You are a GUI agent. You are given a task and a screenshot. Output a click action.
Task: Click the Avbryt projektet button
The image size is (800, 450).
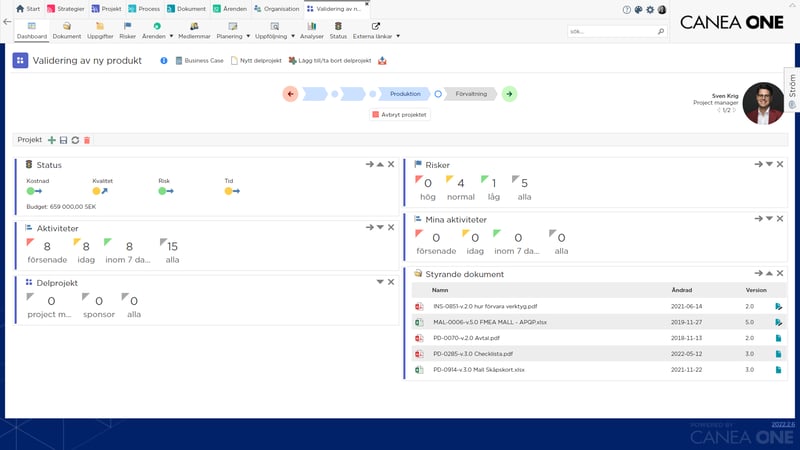[400, 115]
